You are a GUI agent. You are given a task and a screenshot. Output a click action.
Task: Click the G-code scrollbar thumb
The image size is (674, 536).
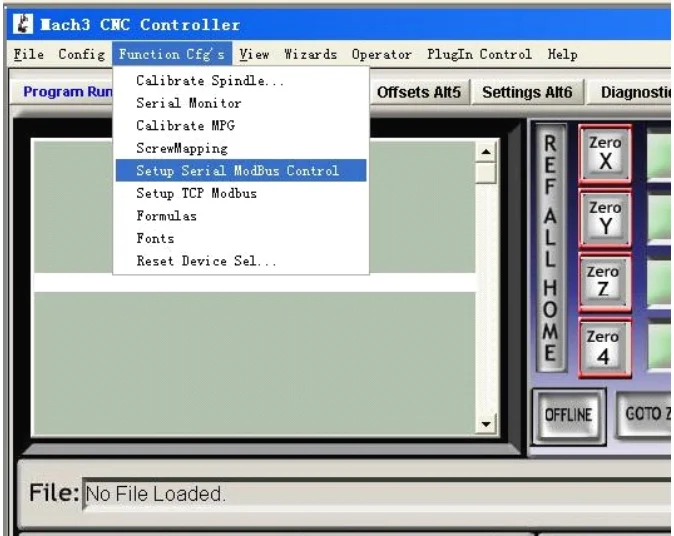486,173
